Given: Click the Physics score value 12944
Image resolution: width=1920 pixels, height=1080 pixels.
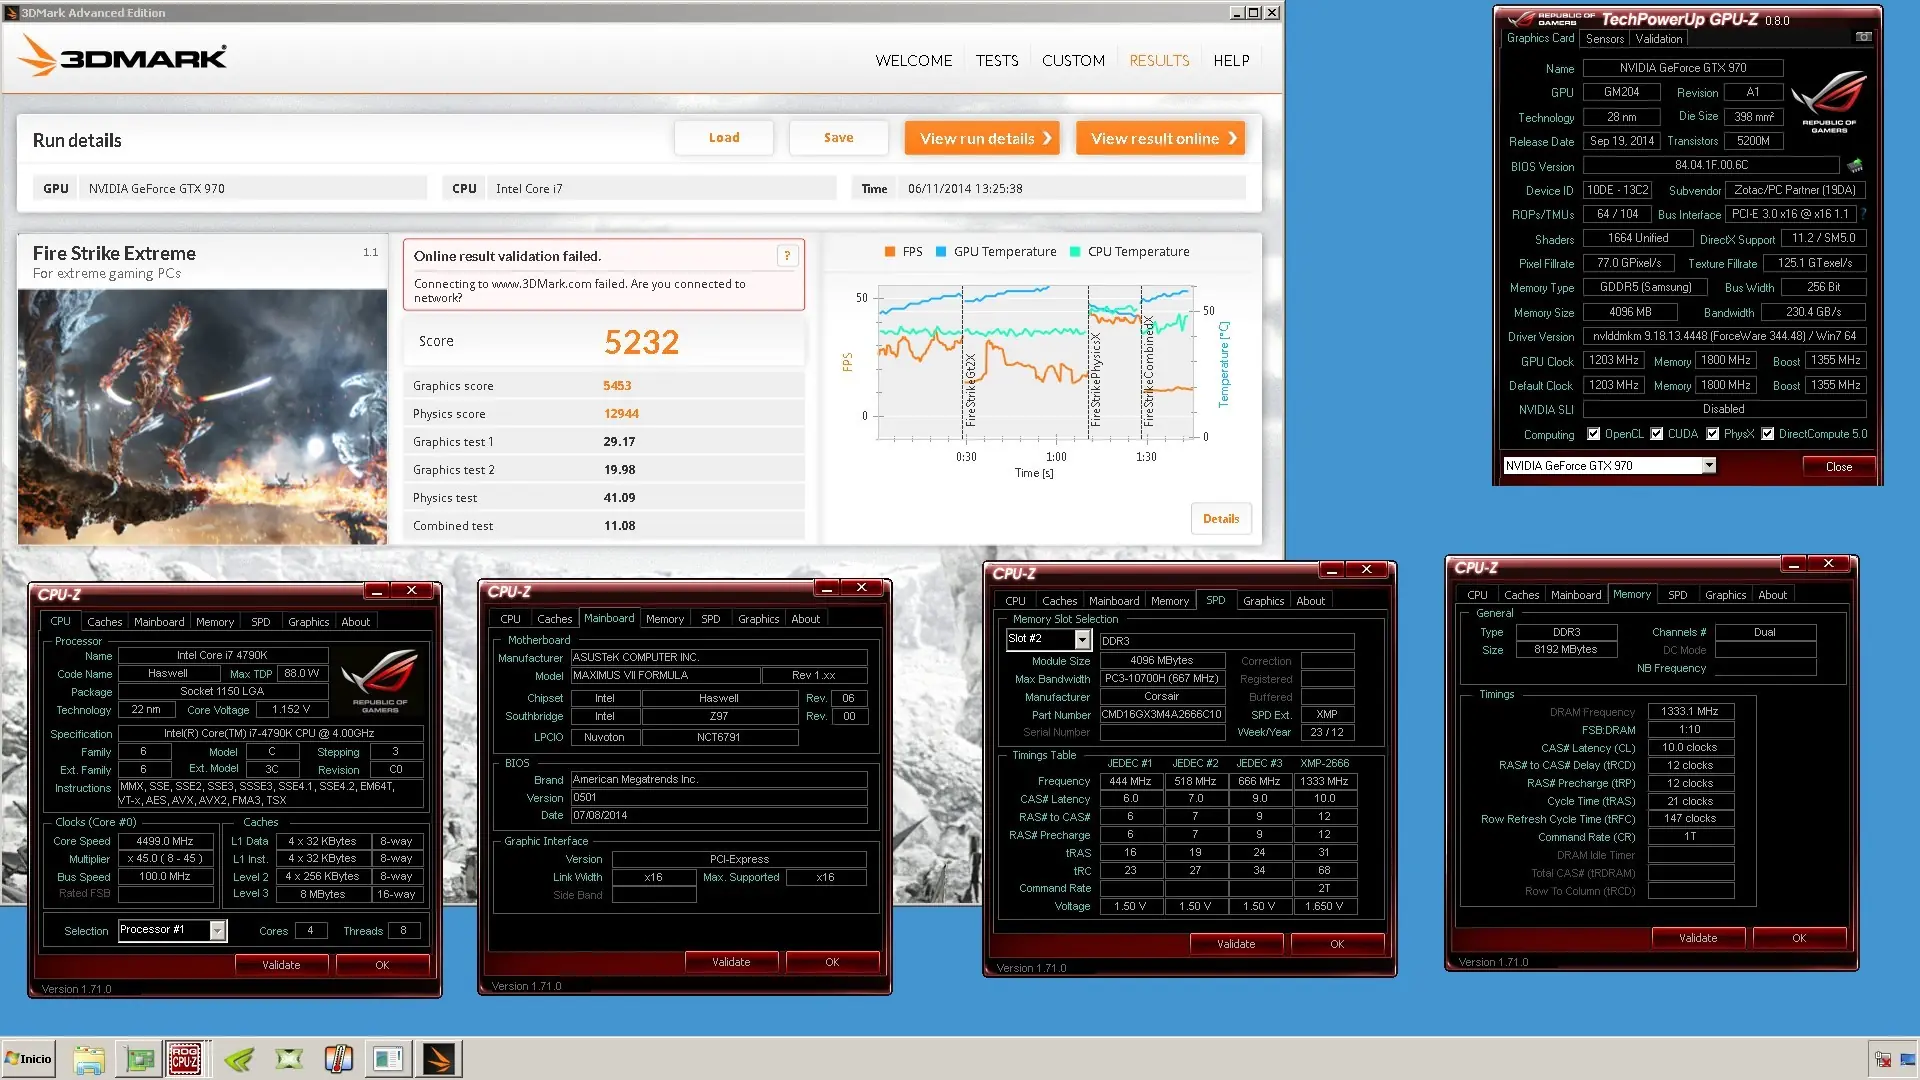Looking at the screenshot, I should (621, 414).
